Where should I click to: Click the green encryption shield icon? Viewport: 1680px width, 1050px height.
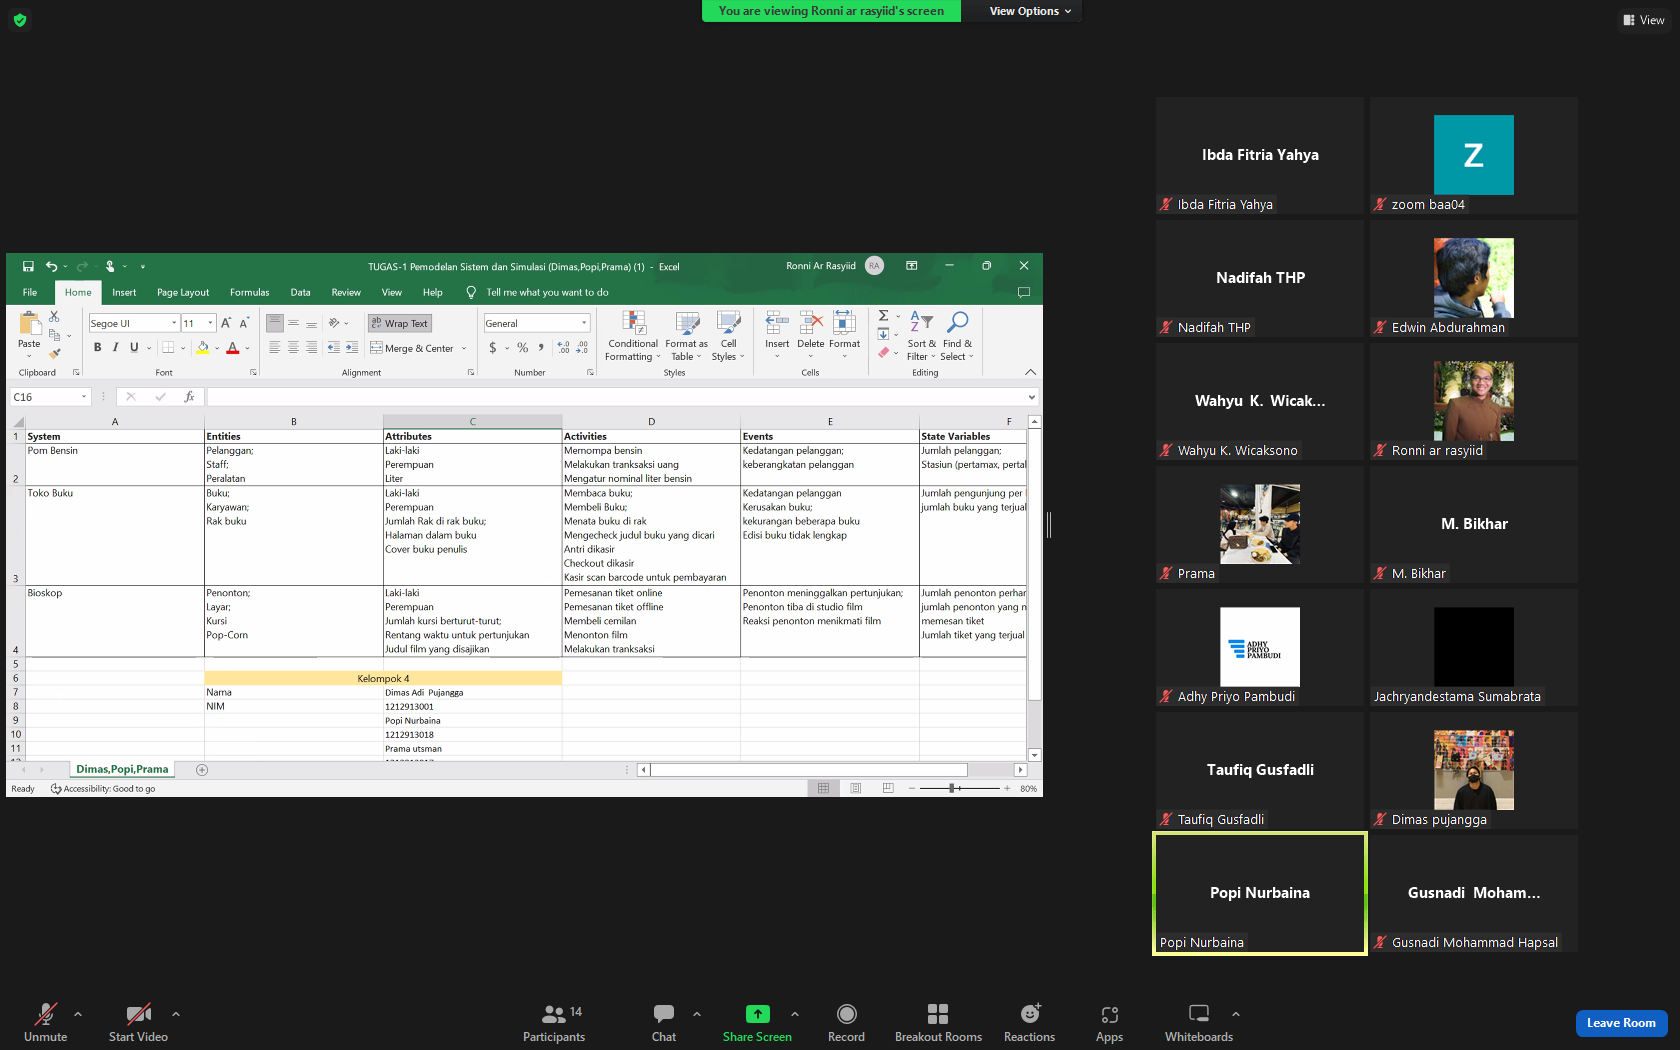click(20, 20)
